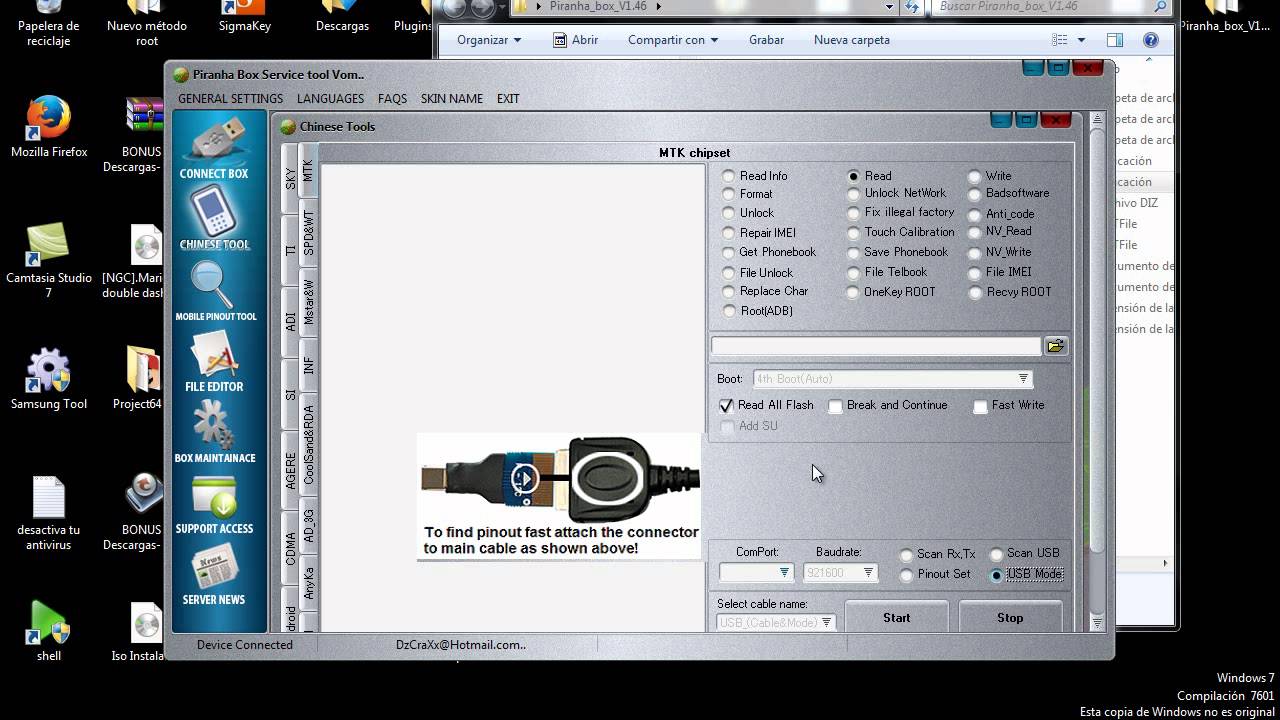The width and height of the screenshot is (1280, 720).
Task: Select the Papelera de reciclaje desktop icon
Action: click(49, 25)
